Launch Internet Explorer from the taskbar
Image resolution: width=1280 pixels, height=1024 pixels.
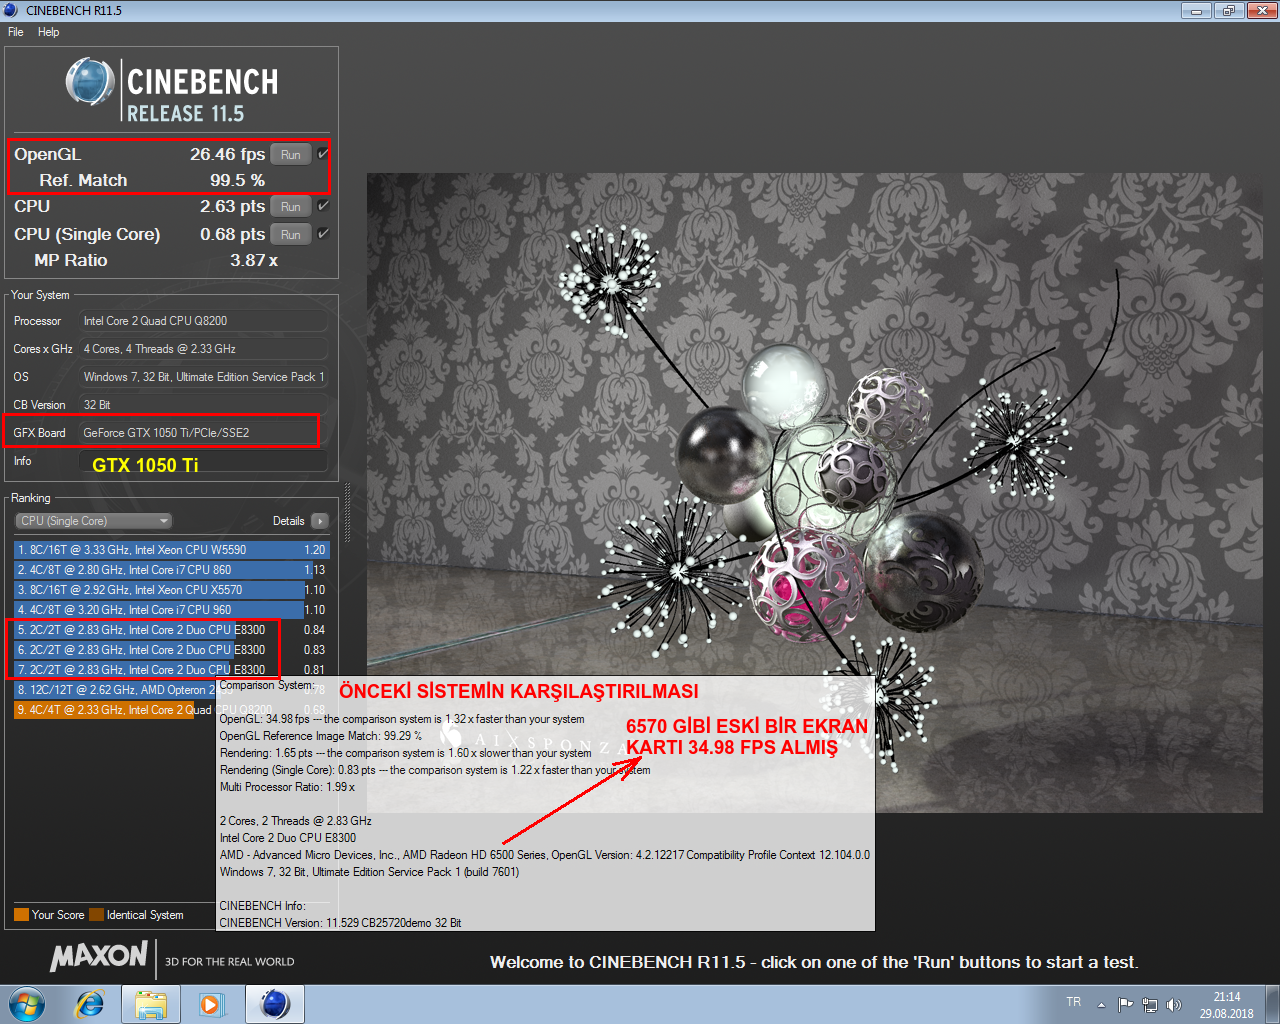click(90, 1004)
